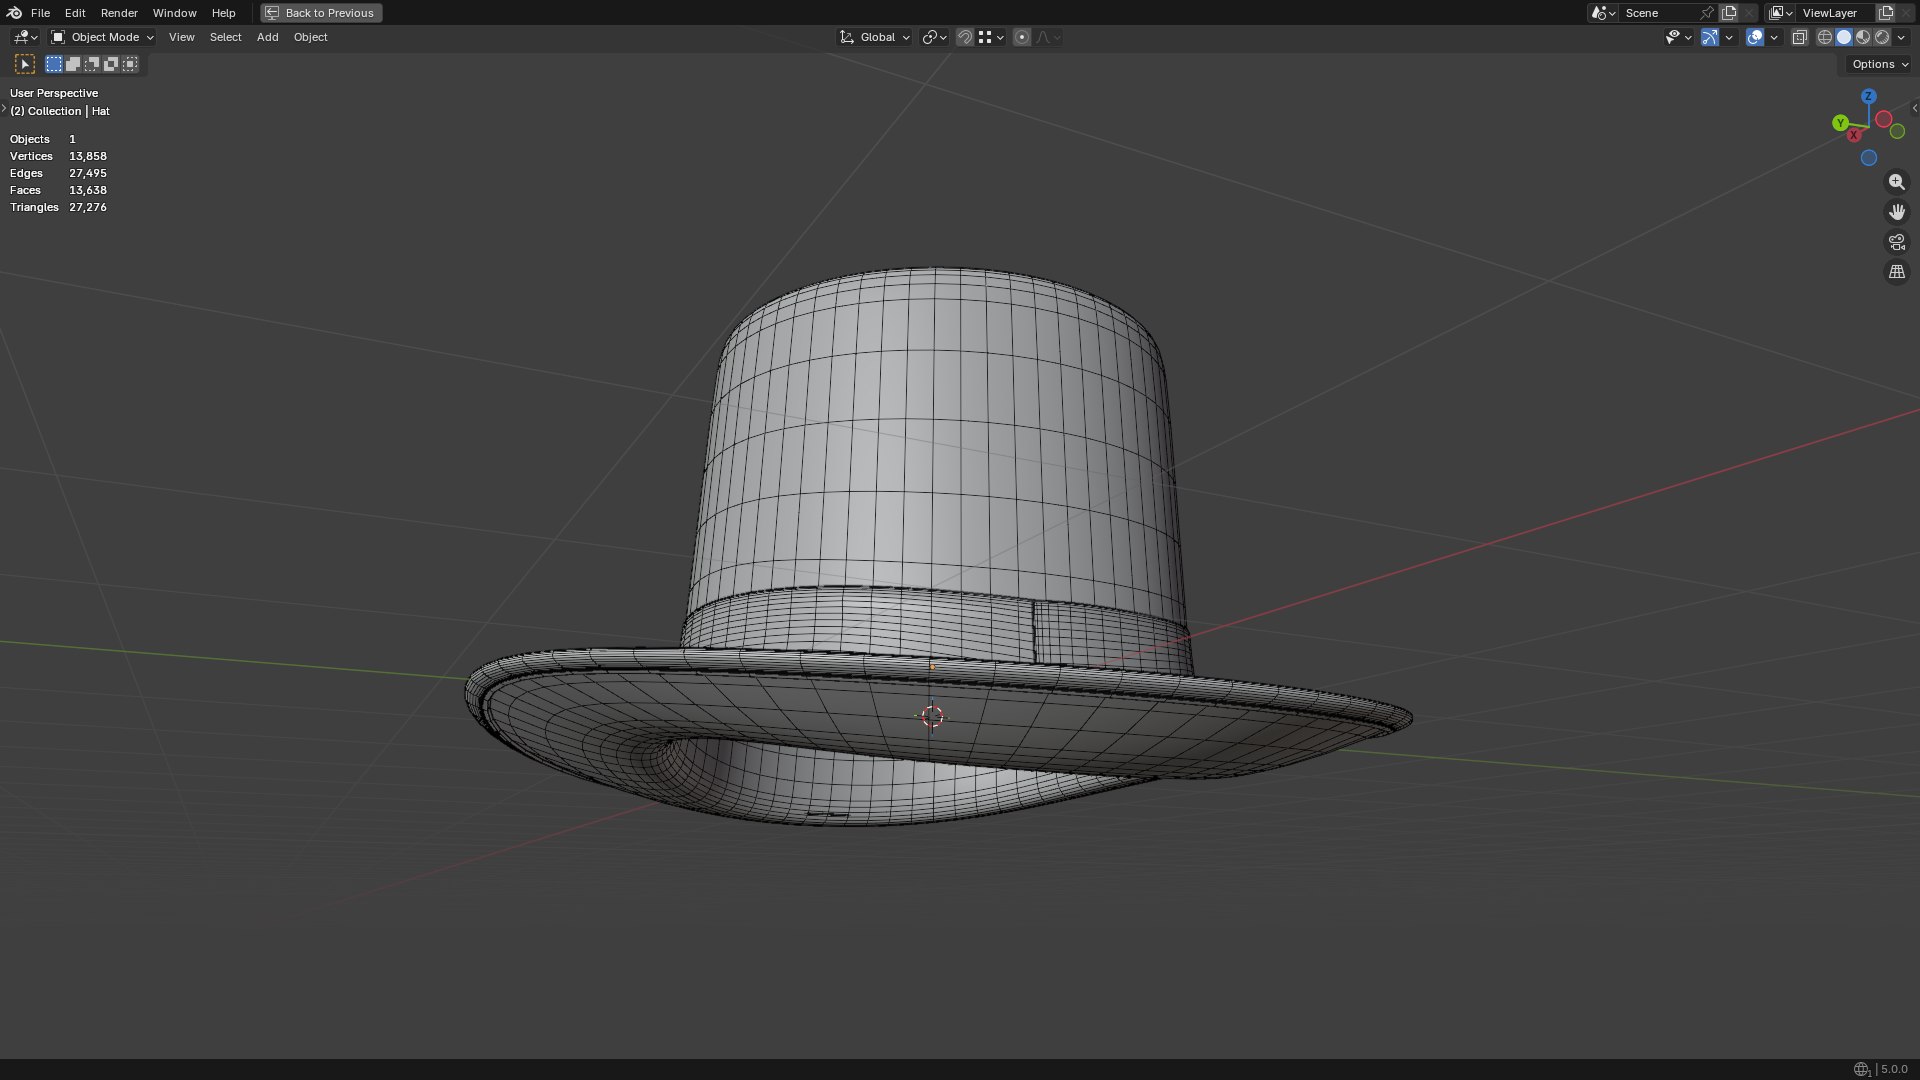Click the Scene name field
Image resolution: width=1920 pixels, height=1080 pixels.
[1657, 13]
